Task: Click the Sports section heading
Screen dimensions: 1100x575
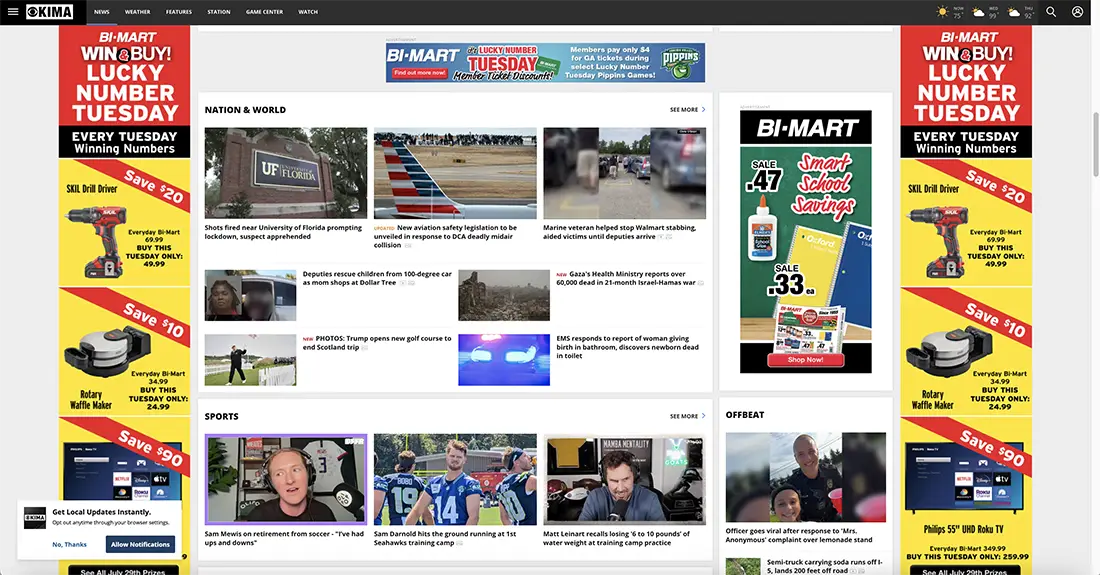Action: click(222, 416)
